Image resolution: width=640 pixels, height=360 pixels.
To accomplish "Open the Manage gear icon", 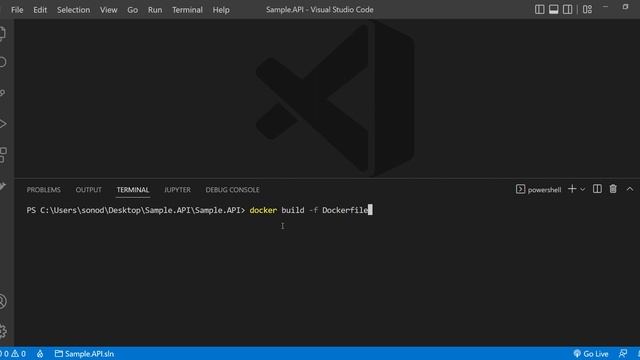I will [x=3, y=331].
